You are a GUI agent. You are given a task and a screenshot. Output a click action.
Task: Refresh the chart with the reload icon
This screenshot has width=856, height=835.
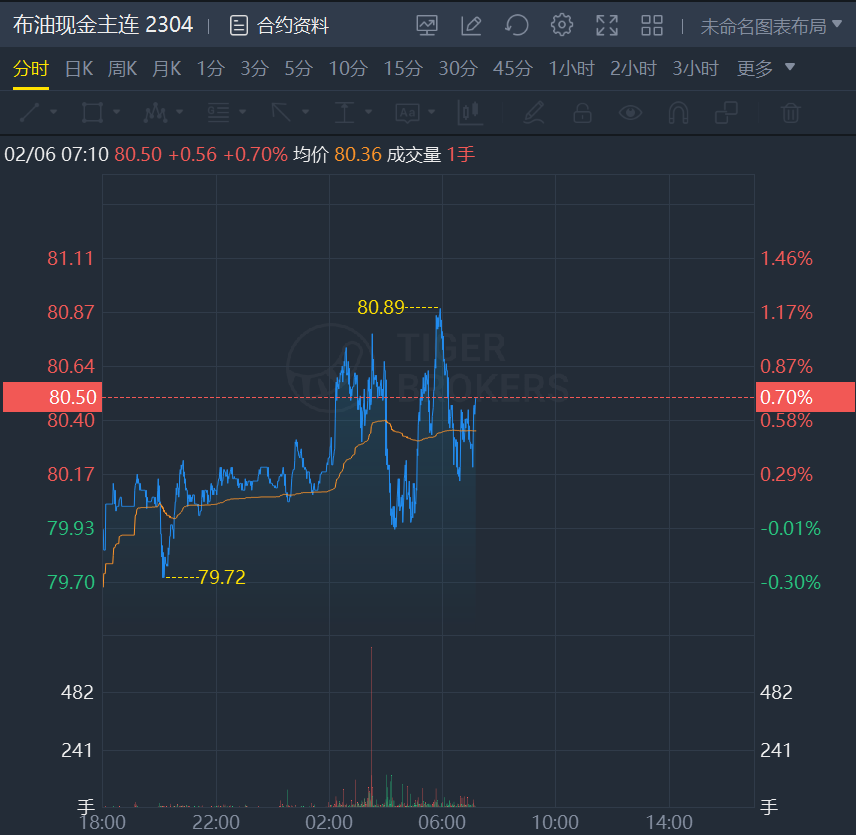pyautogui.click(x=516, y=26)
